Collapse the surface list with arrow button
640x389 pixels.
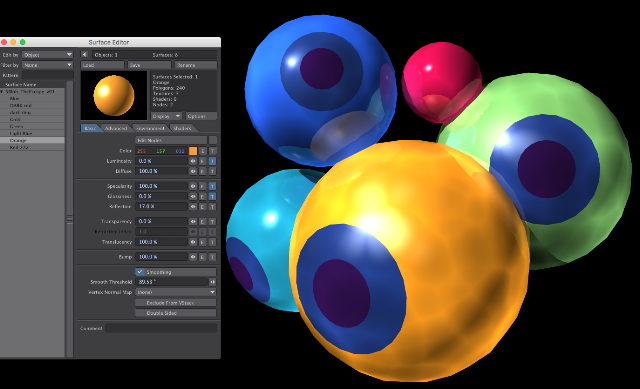[84, 54]
